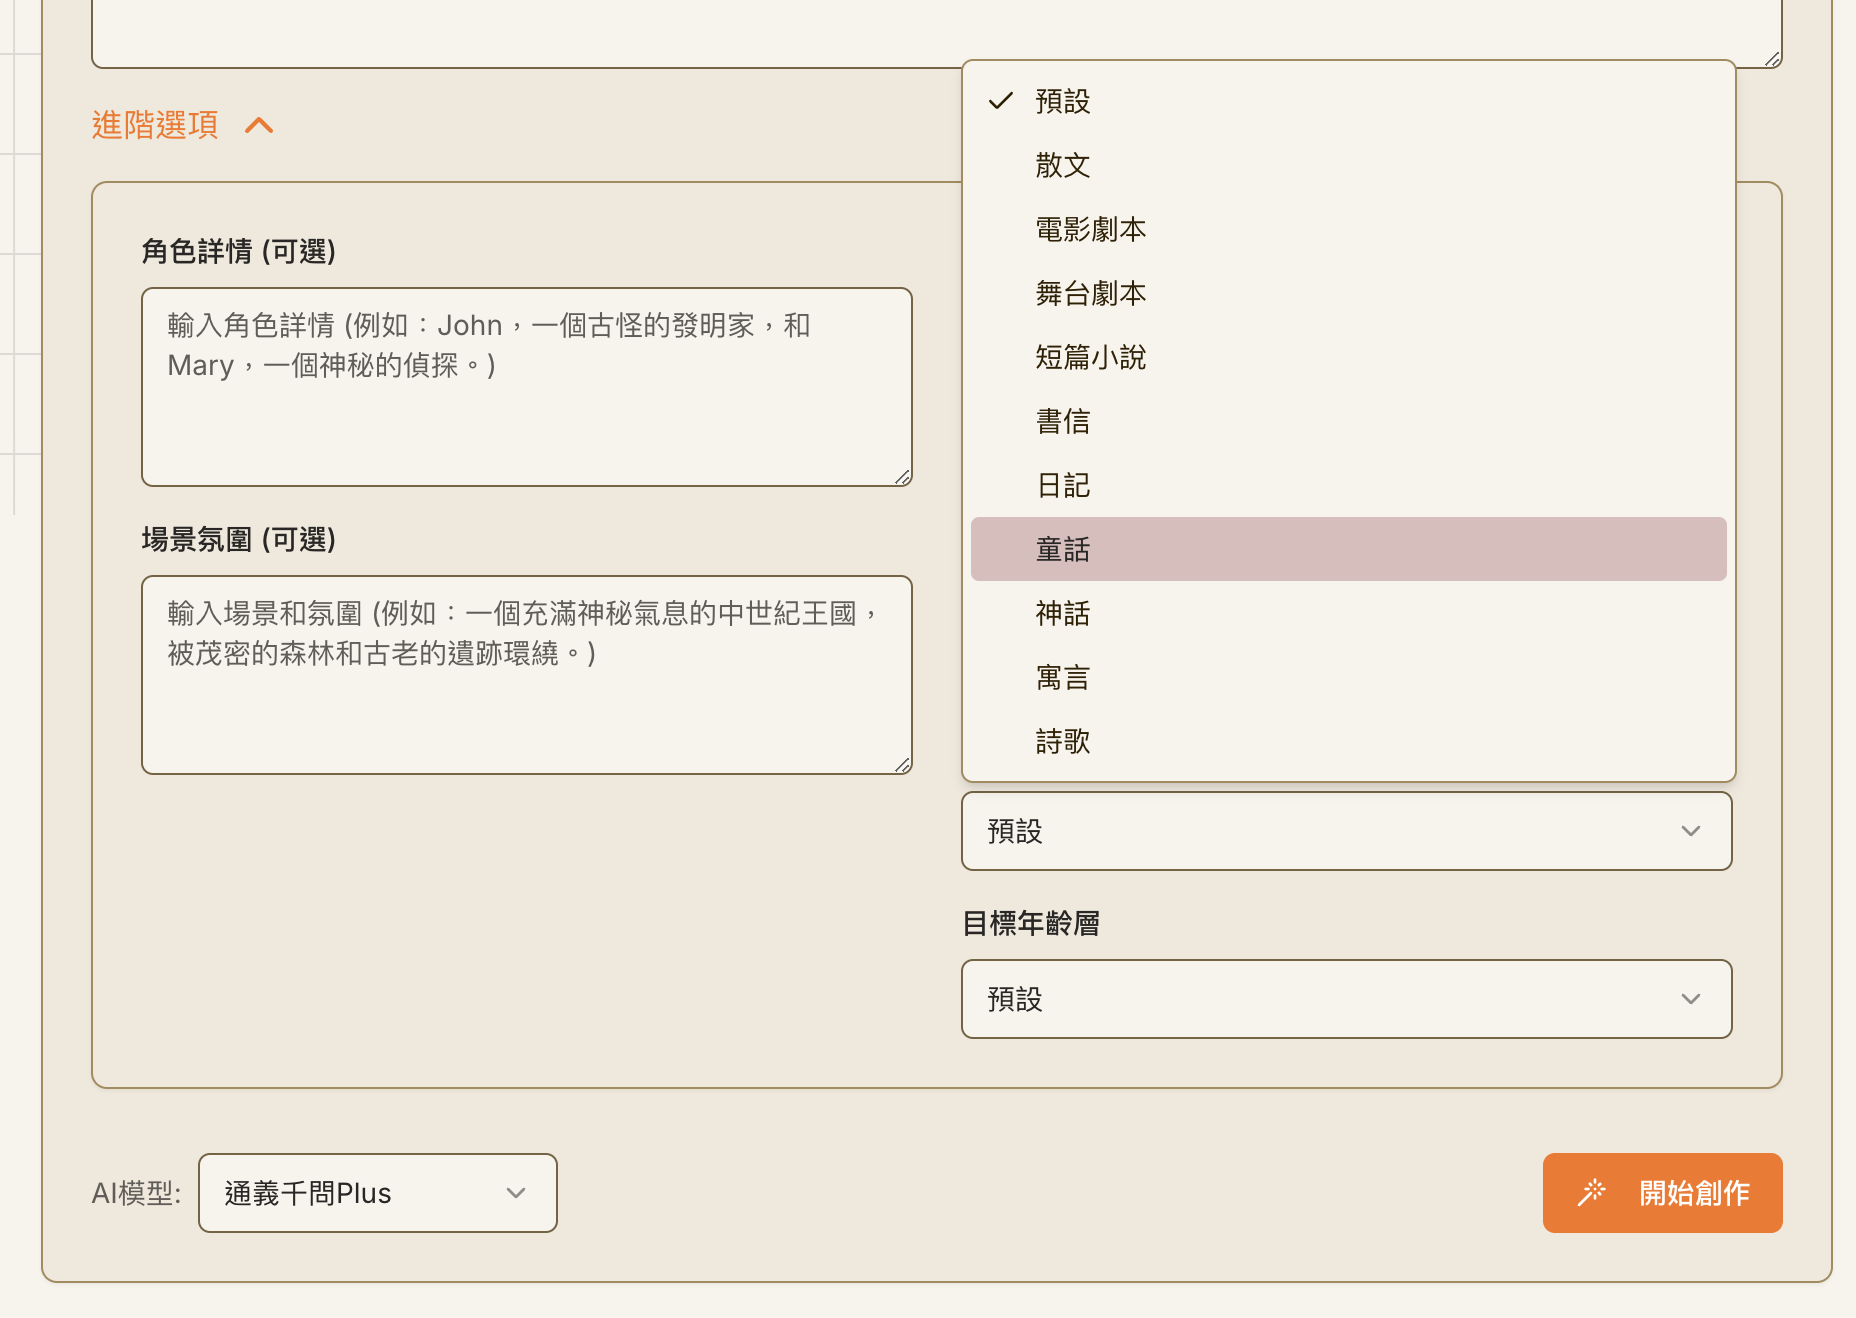Click the 進階選項 orange heading link

tap(155, 125)
